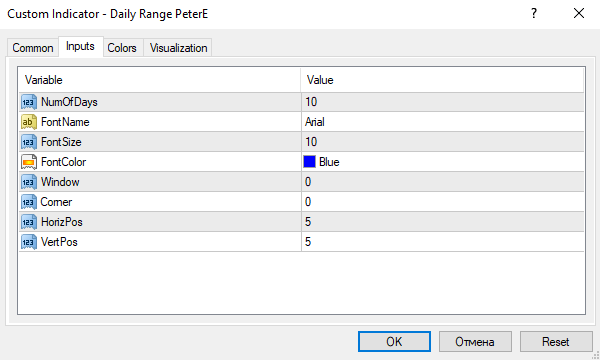Click the integer icon beside NumOfDays

[x=29, y=102]
